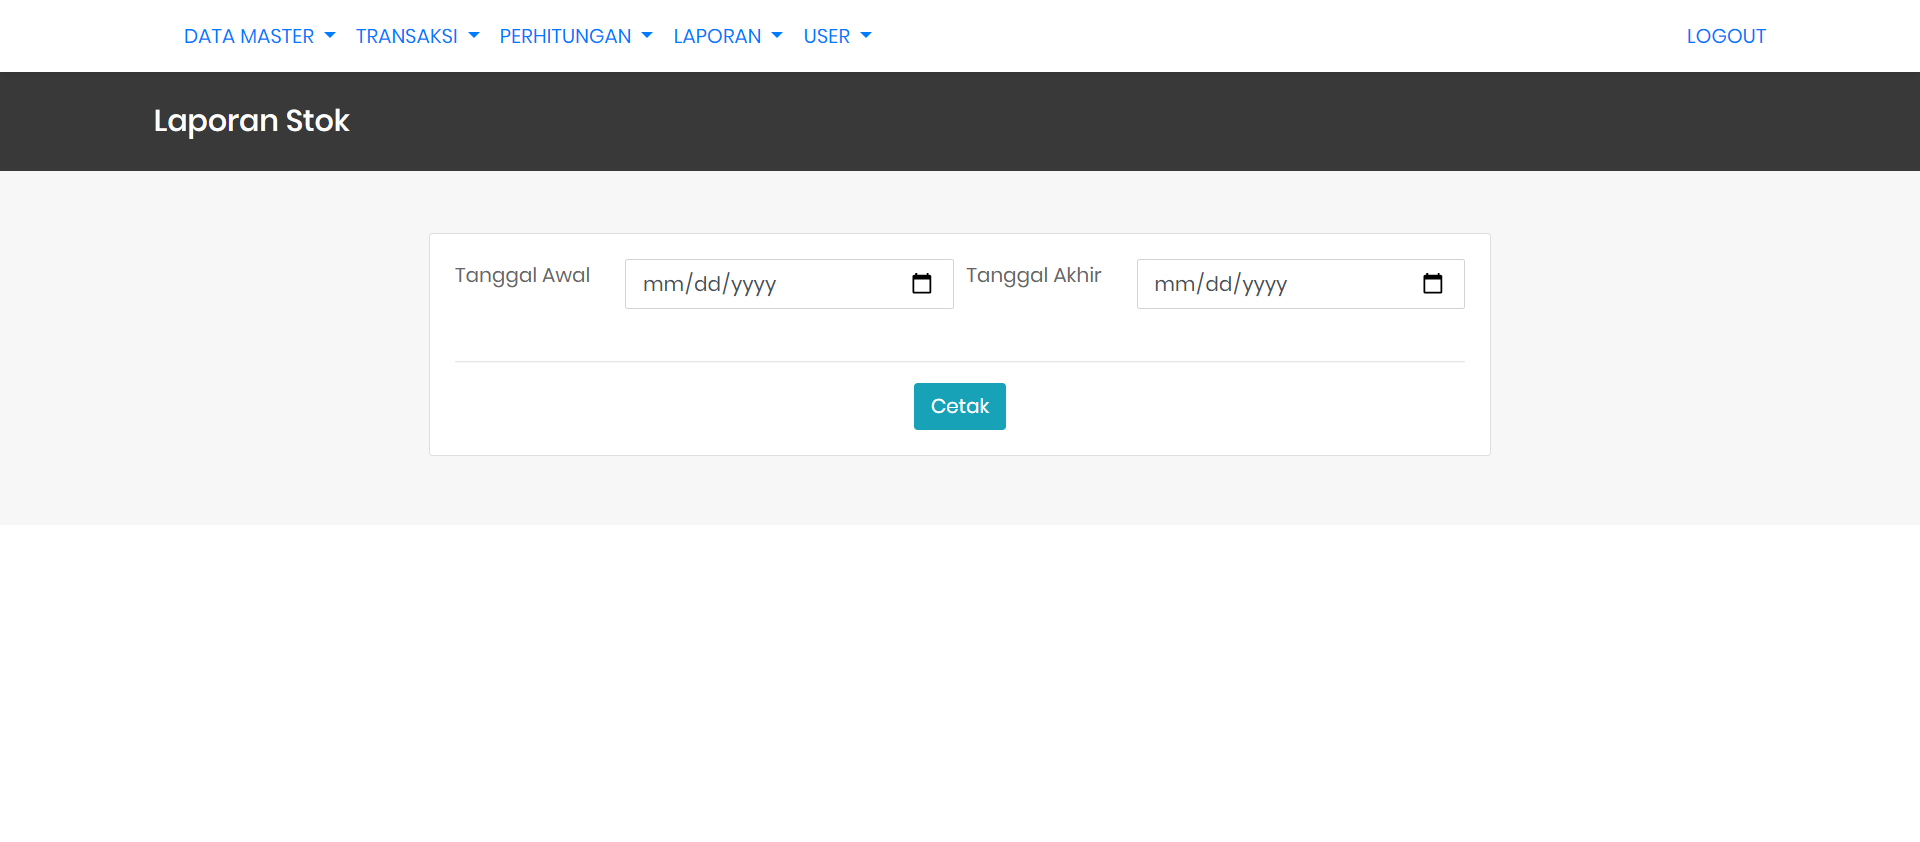Click the LOGOUT link
The image size is (1920, 842).
1725,36
